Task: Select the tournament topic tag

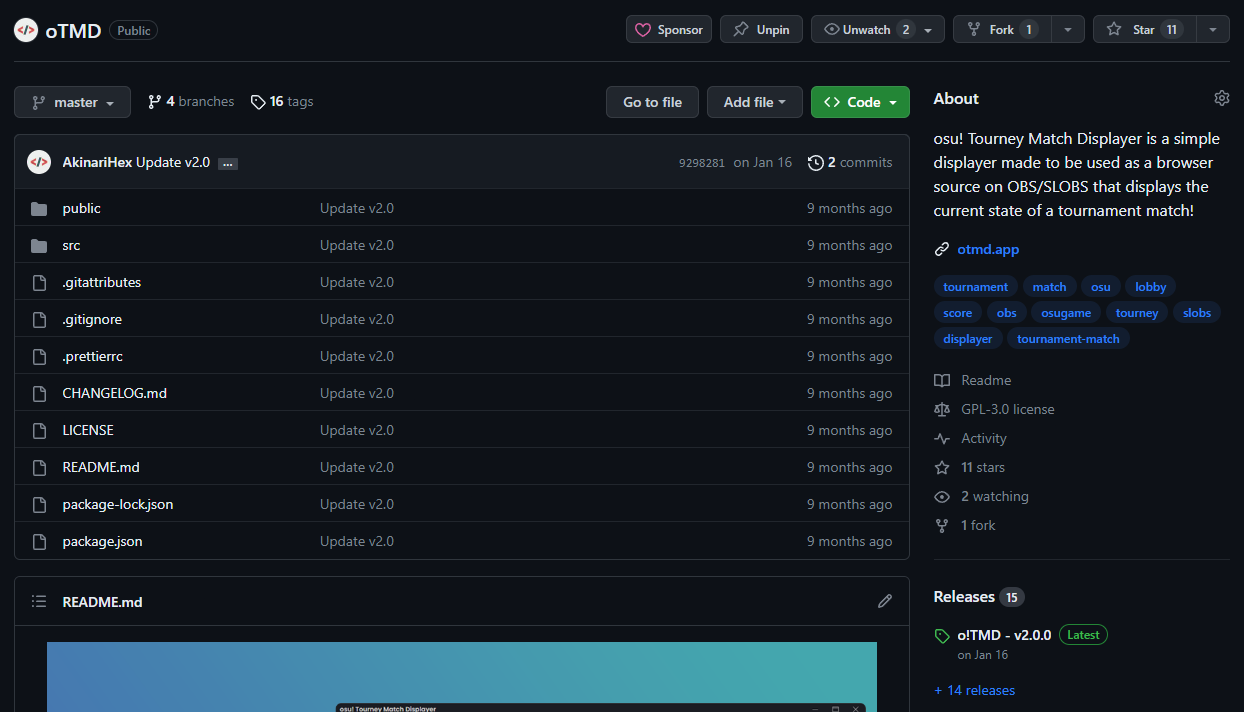Action: coord(976,287)
